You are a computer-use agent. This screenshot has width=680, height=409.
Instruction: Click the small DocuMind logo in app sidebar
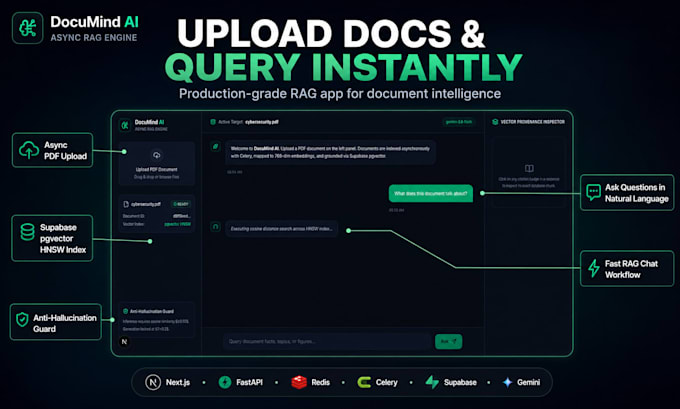point(125,125)
